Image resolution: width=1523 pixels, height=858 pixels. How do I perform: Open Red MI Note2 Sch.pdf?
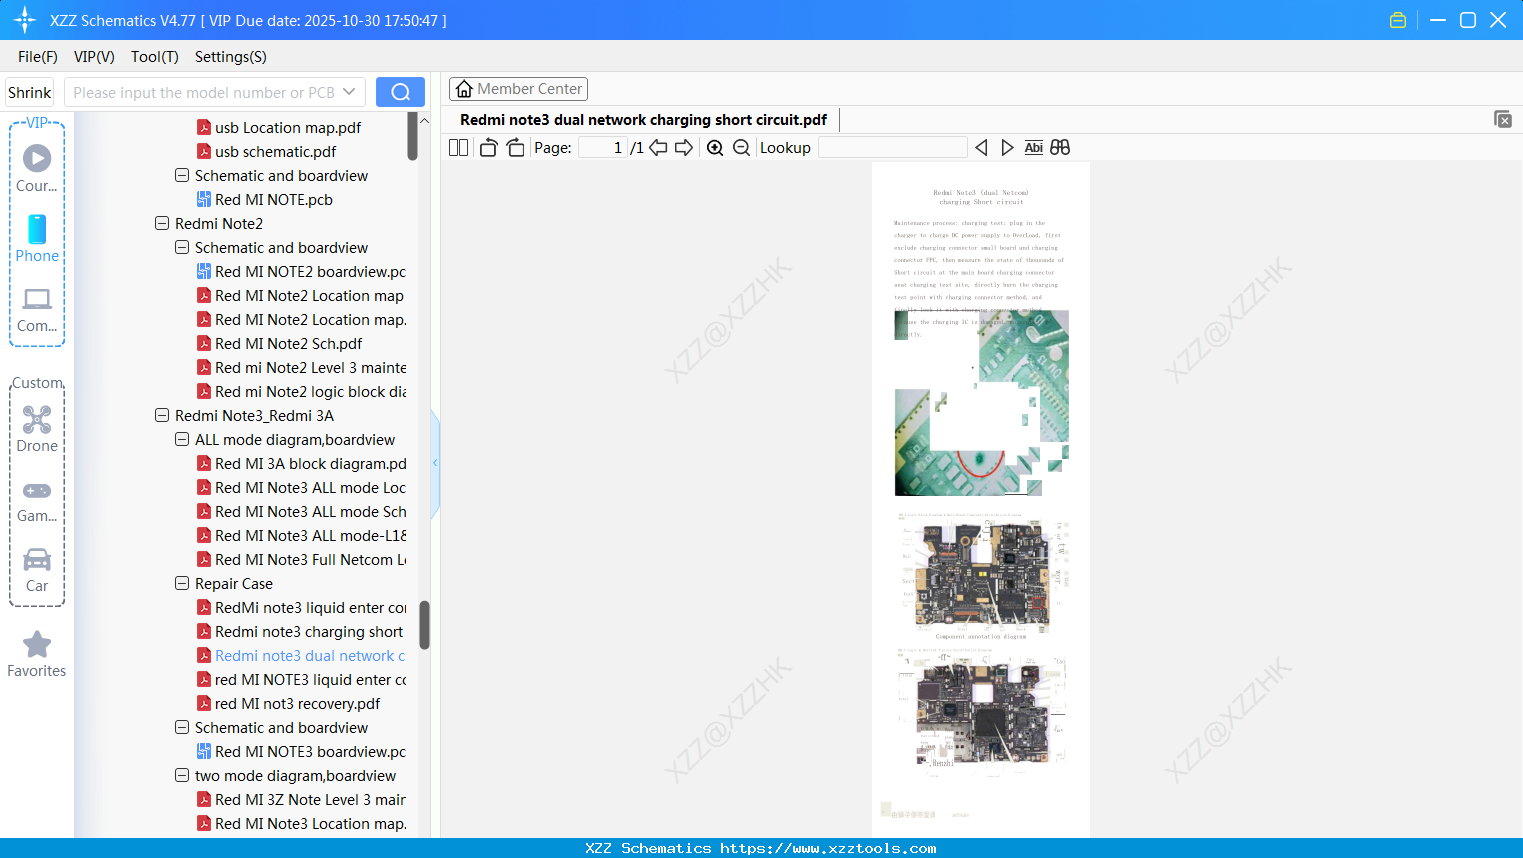[288, 343]
